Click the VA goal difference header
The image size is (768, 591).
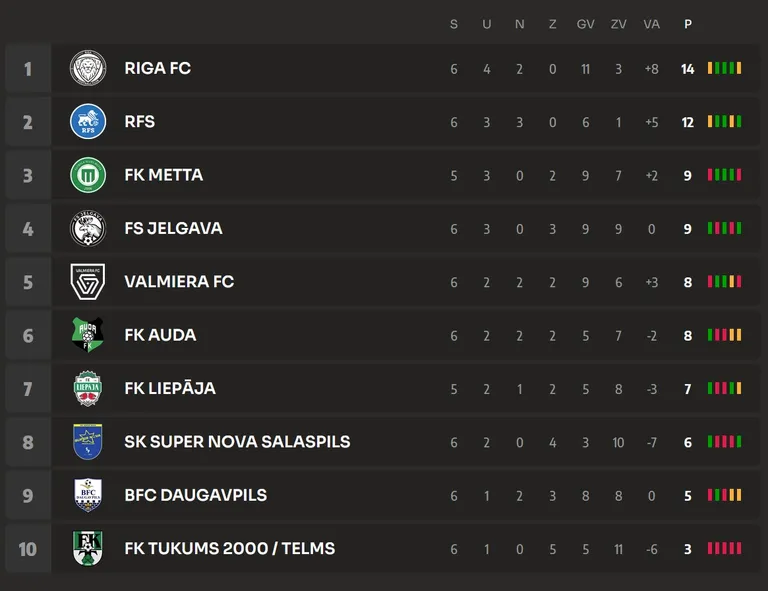[x=651, y=24]
